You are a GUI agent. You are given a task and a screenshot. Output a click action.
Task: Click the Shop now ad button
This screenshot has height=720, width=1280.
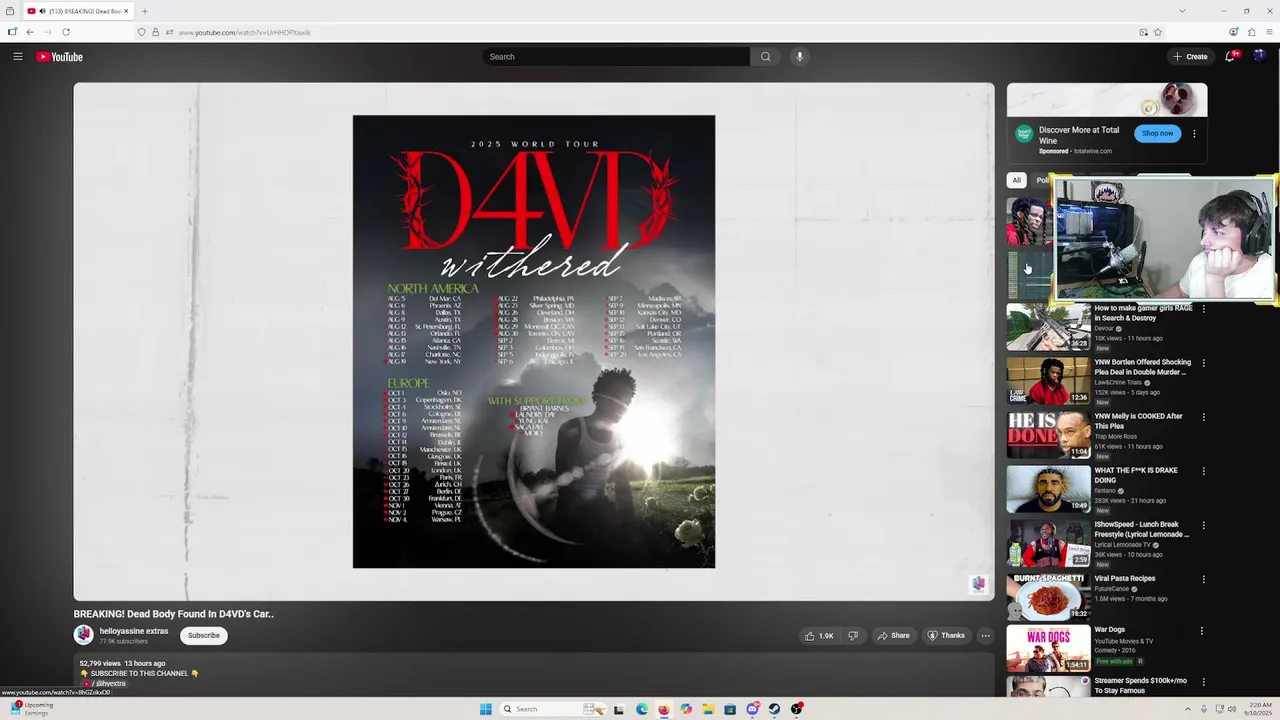(1157, 133)
